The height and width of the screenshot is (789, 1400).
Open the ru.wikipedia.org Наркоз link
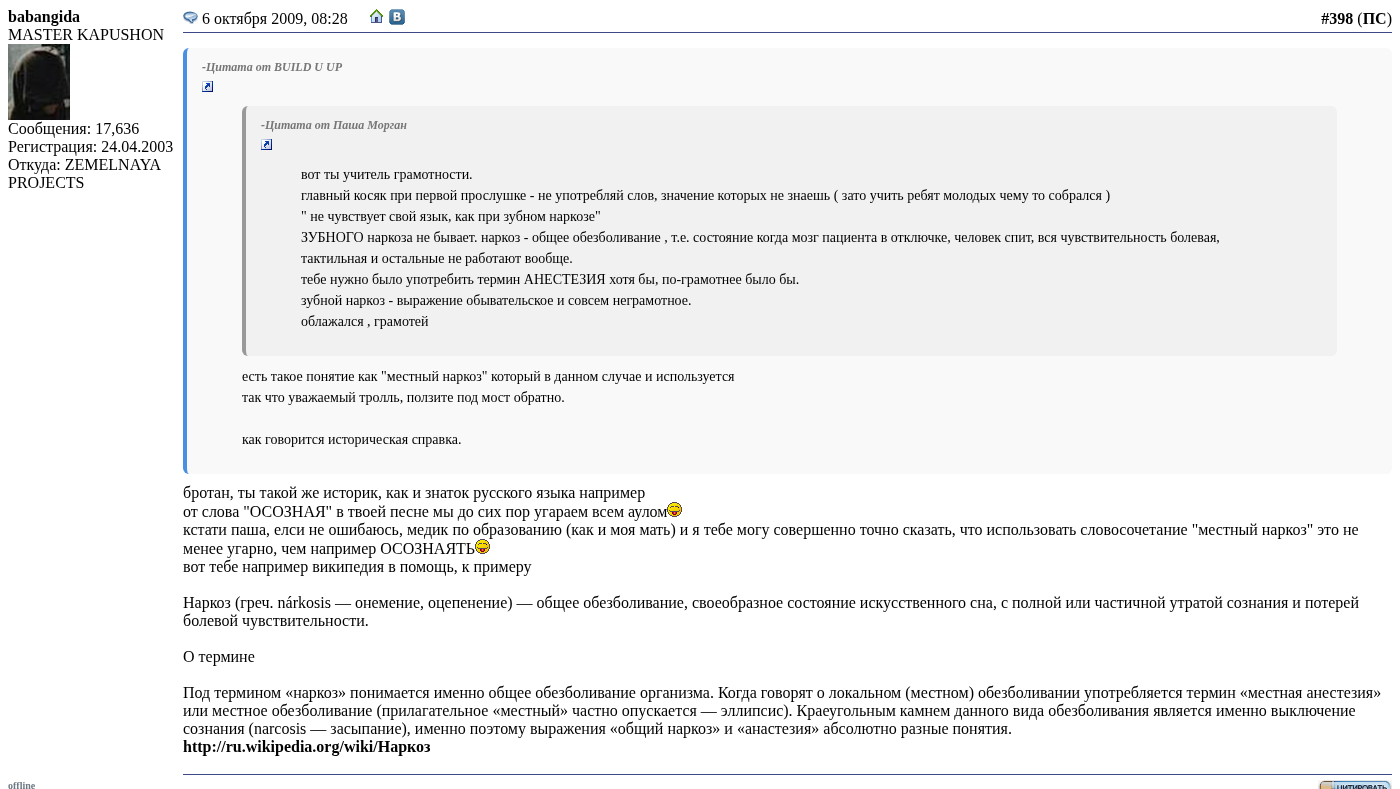pyautogui.click(x=306, y=747)
